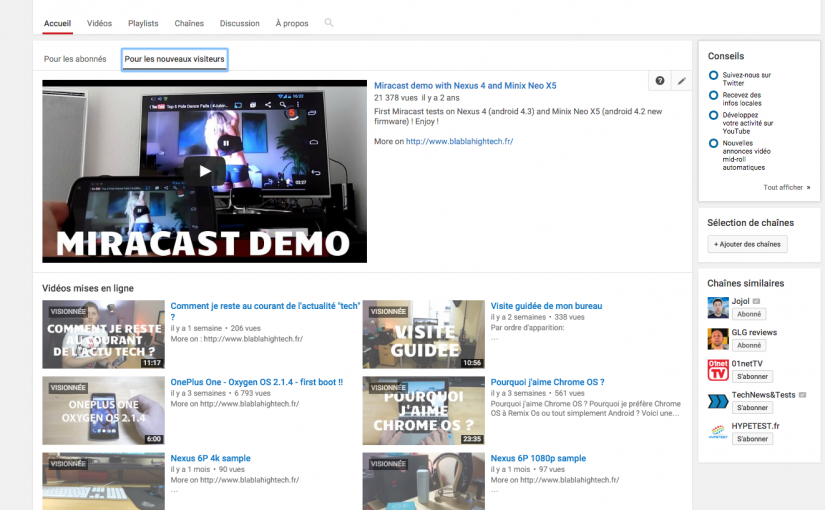Open Miracast demo with Nexus 4 title link
The image size is (825, 510).
(465, 85)
